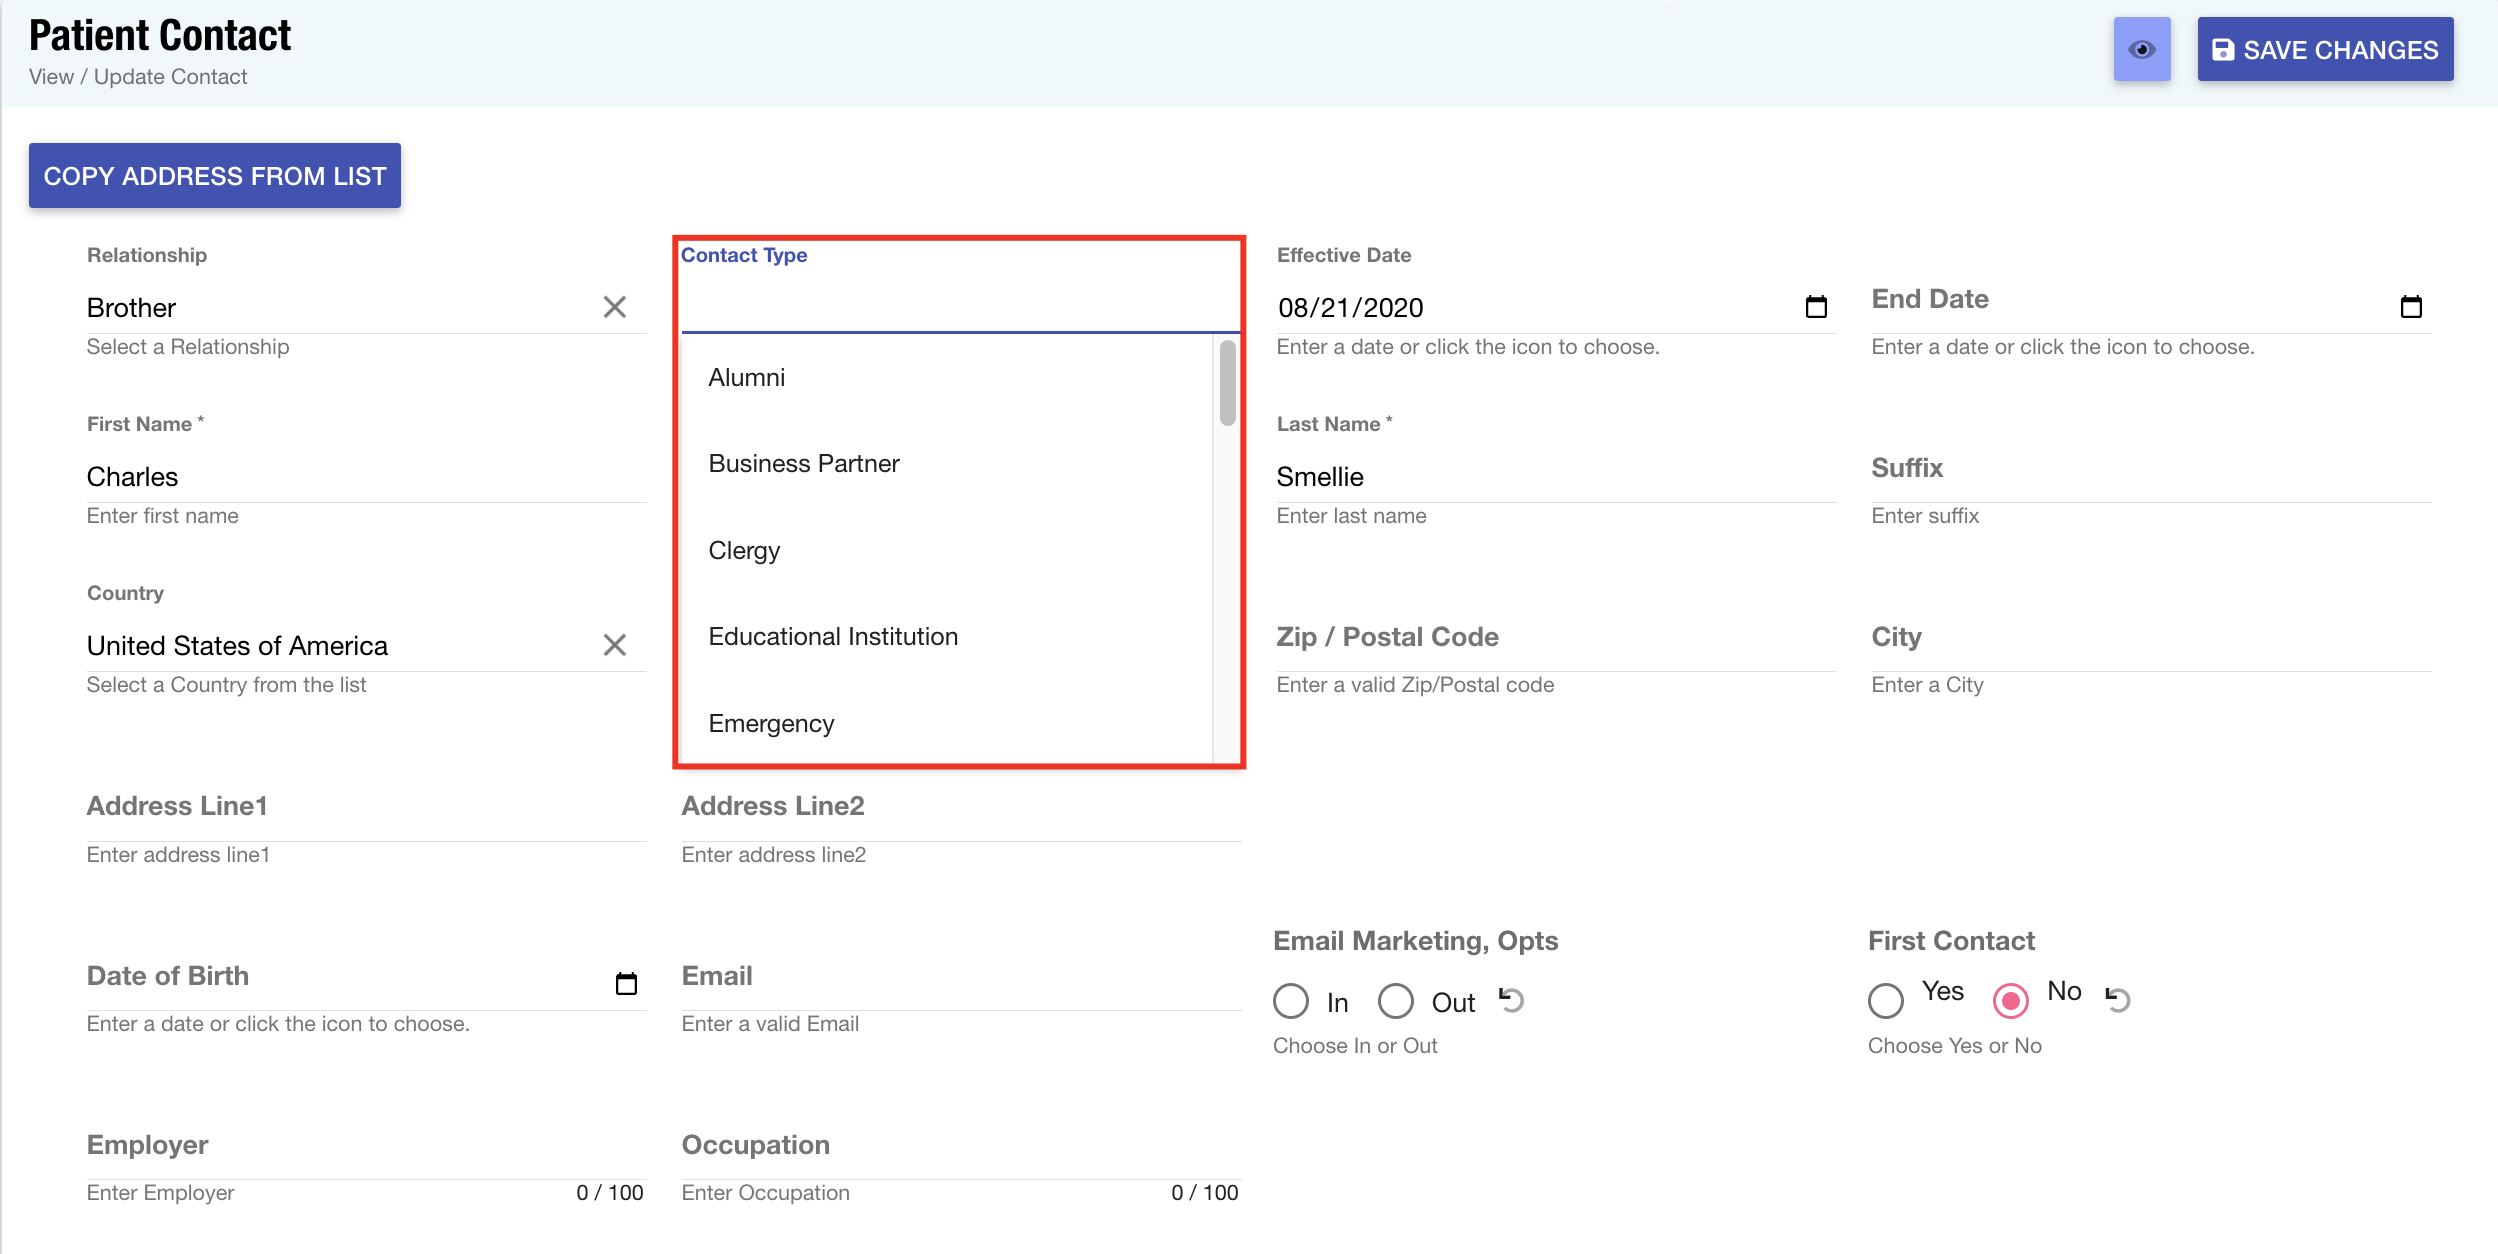2498x1254 pixels.
Task: Choose Yes for First Contact
Action: 1886,1000
